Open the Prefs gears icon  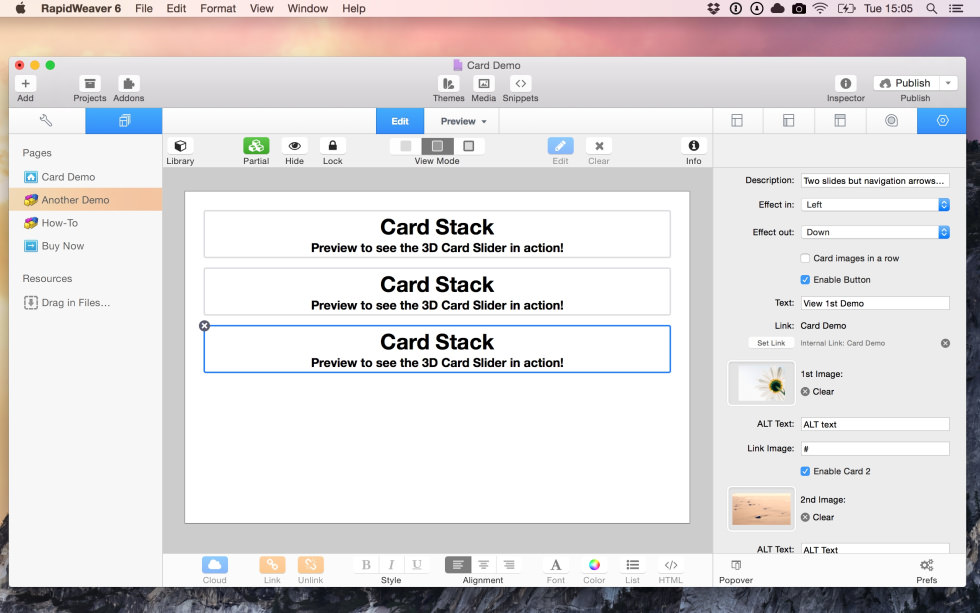coord(926,565)
